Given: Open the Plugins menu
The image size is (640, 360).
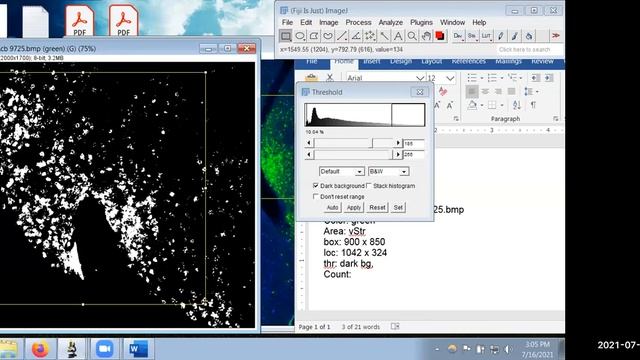Looking at the screenshot, I should point(421,22).
